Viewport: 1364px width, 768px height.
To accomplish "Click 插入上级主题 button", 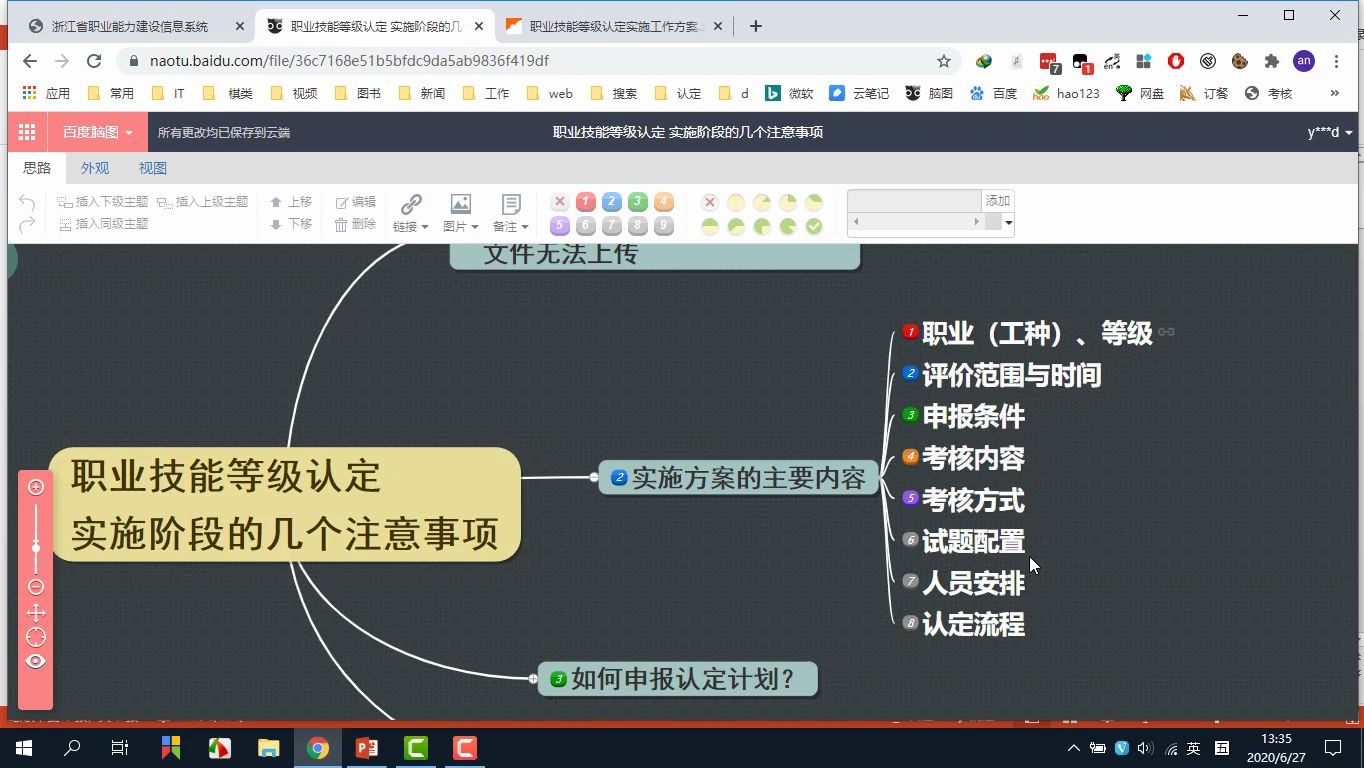I will pos(203,202).
